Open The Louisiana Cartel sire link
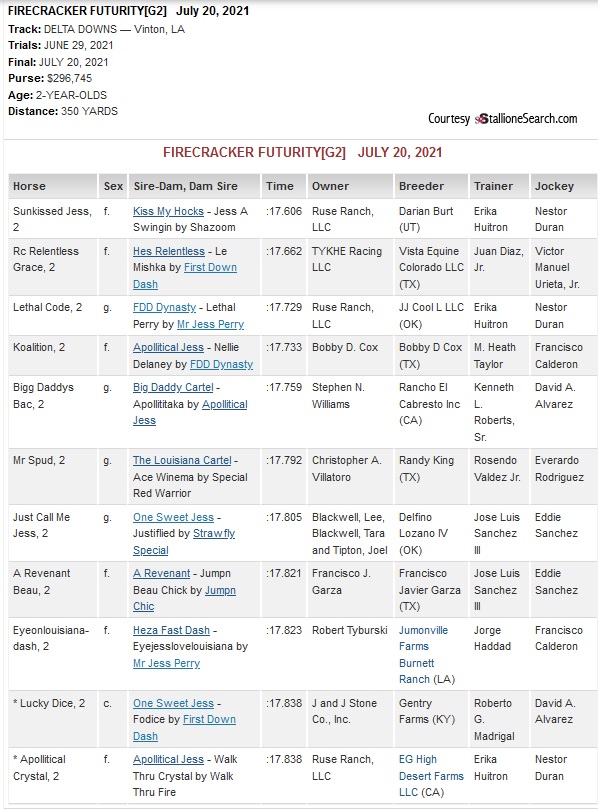The height and width of the screenshot is (810, 598). (x=182, y=460)
